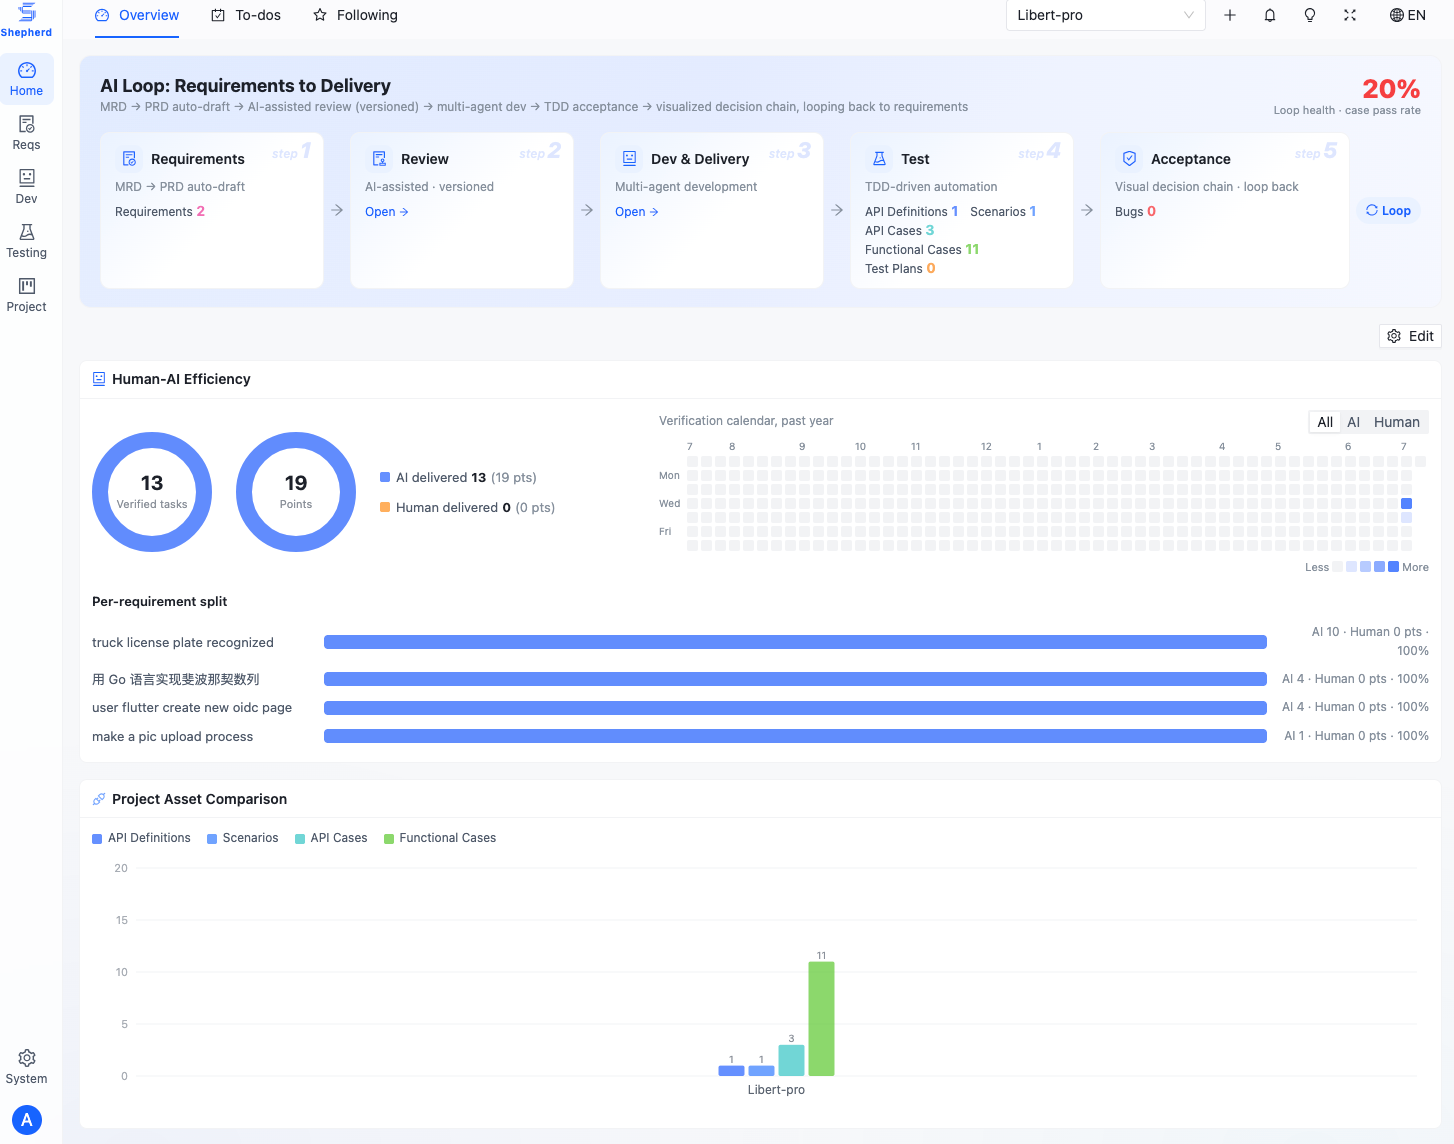Filter calendar by Human
Image resolution: width=1454 pixels, height=1144 pixels.
point(1396,422)
